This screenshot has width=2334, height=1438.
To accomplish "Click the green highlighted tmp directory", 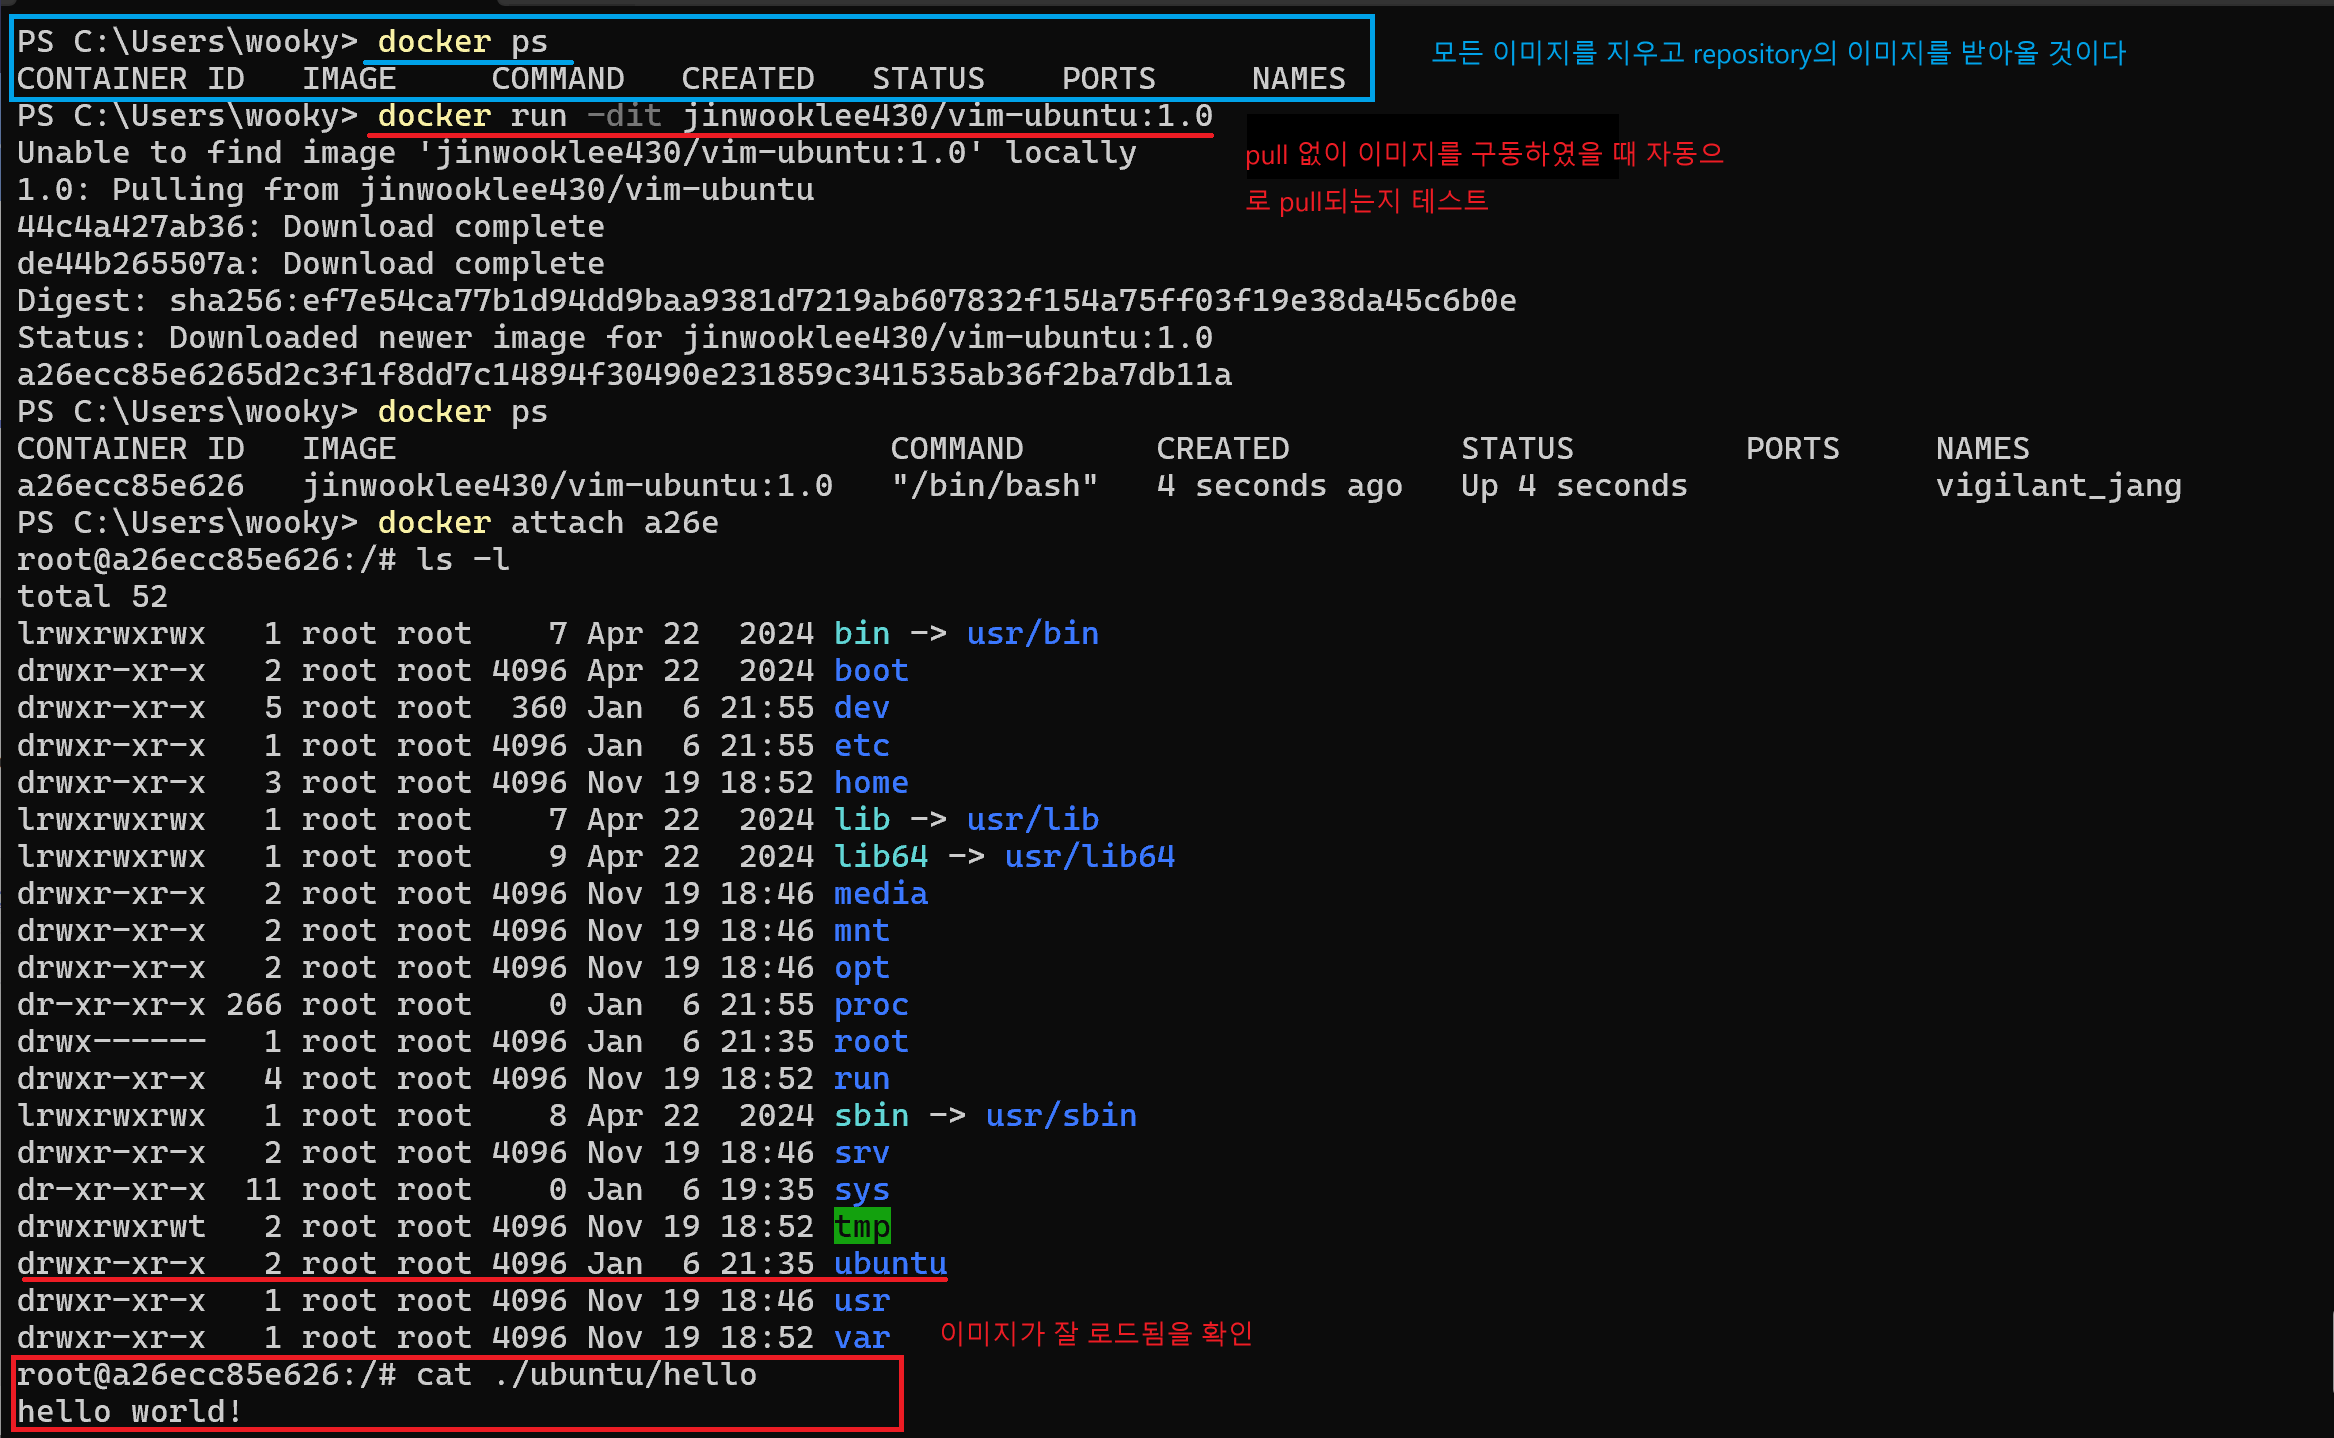I will (x=861, y=1226).
